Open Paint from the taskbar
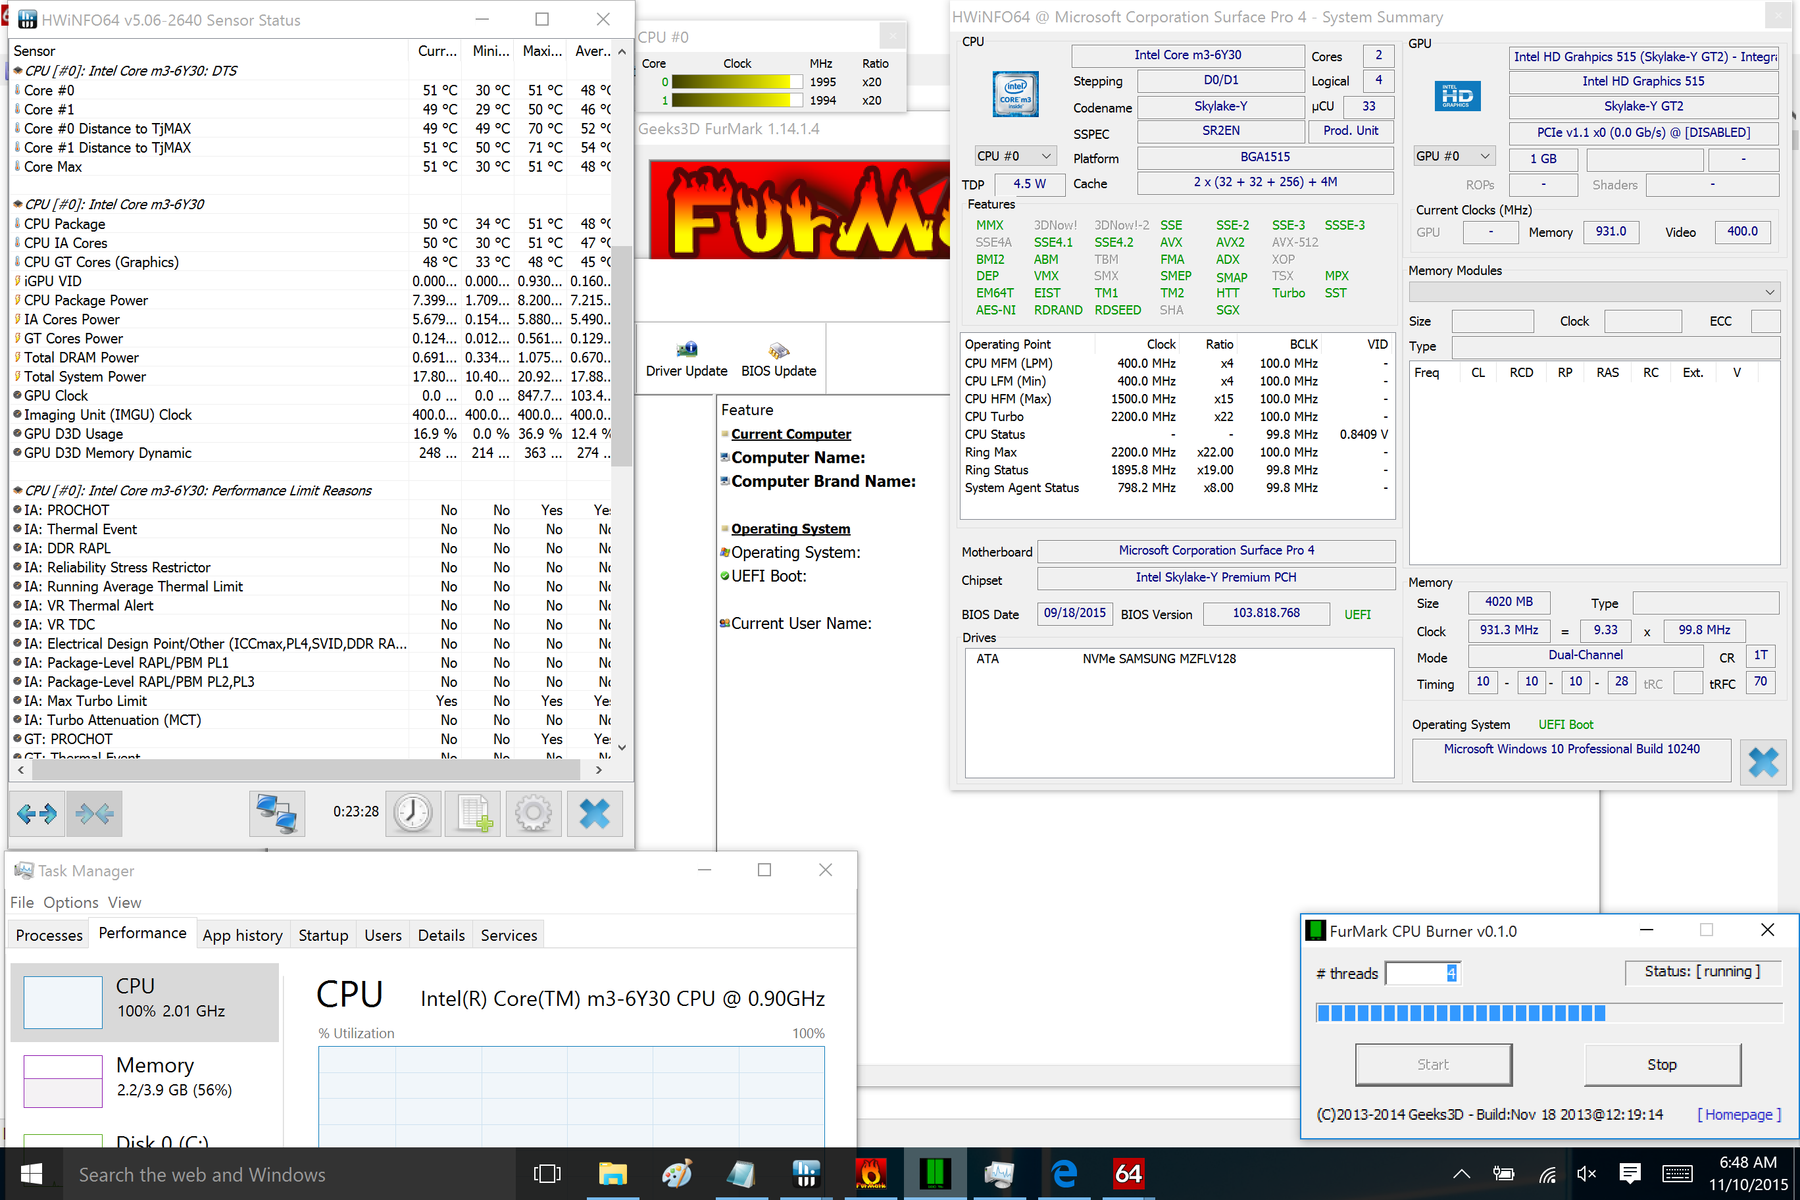 [x=677, y=1174]
